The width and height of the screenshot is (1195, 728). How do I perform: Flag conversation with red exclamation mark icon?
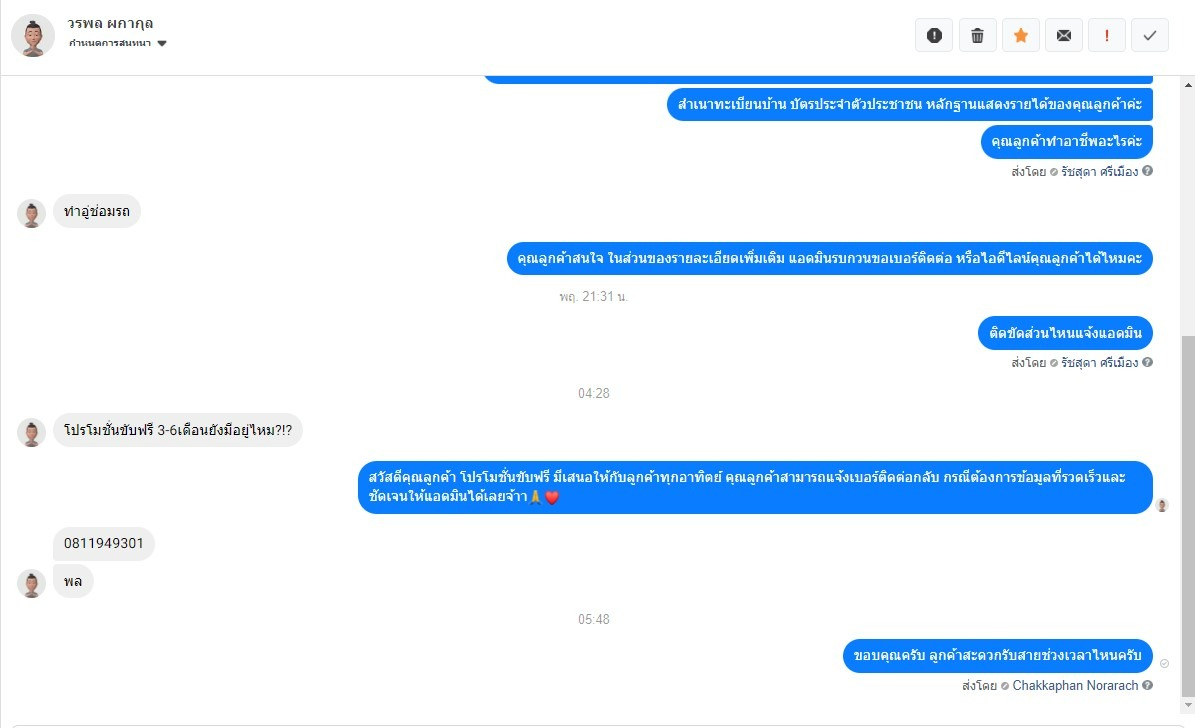pyautogui.click(x=1107, y=35)
